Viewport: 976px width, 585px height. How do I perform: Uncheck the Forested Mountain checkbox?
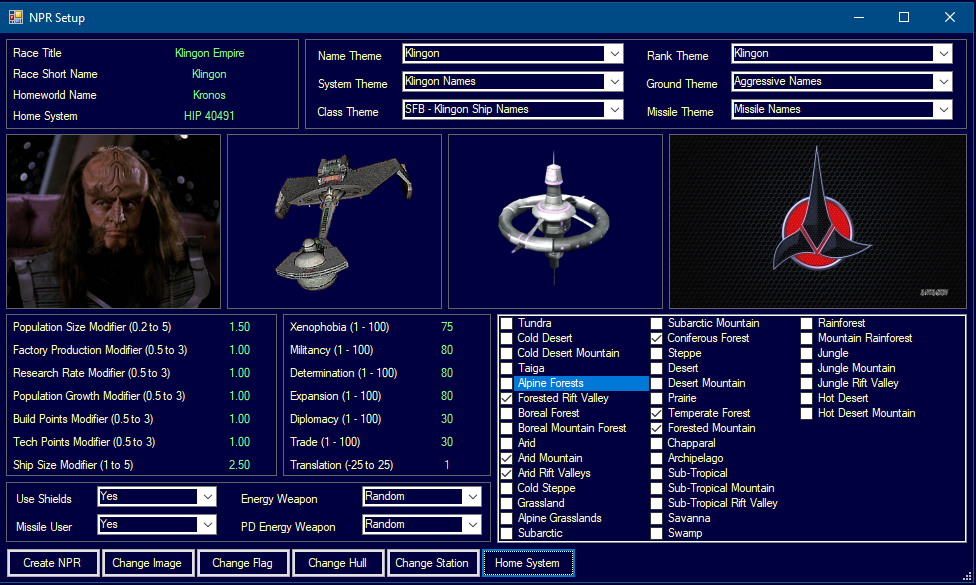pyautogui.click(x=656, y=428)
